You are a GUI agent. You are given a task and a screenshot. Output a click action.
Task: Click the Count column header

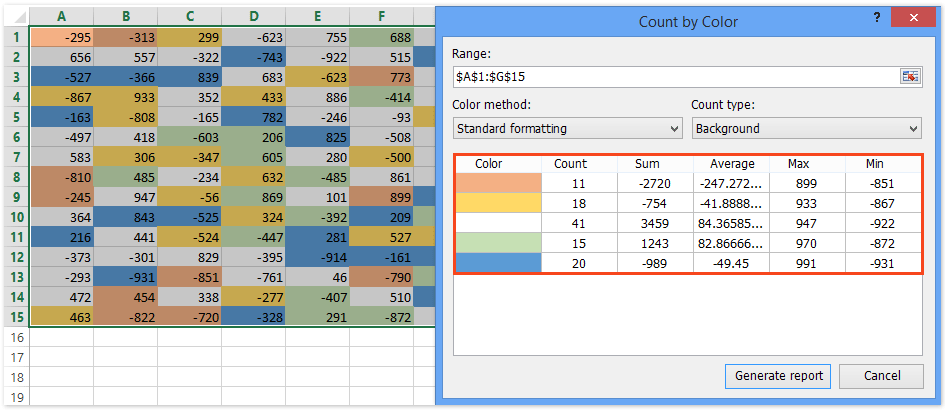pos(570,164)
